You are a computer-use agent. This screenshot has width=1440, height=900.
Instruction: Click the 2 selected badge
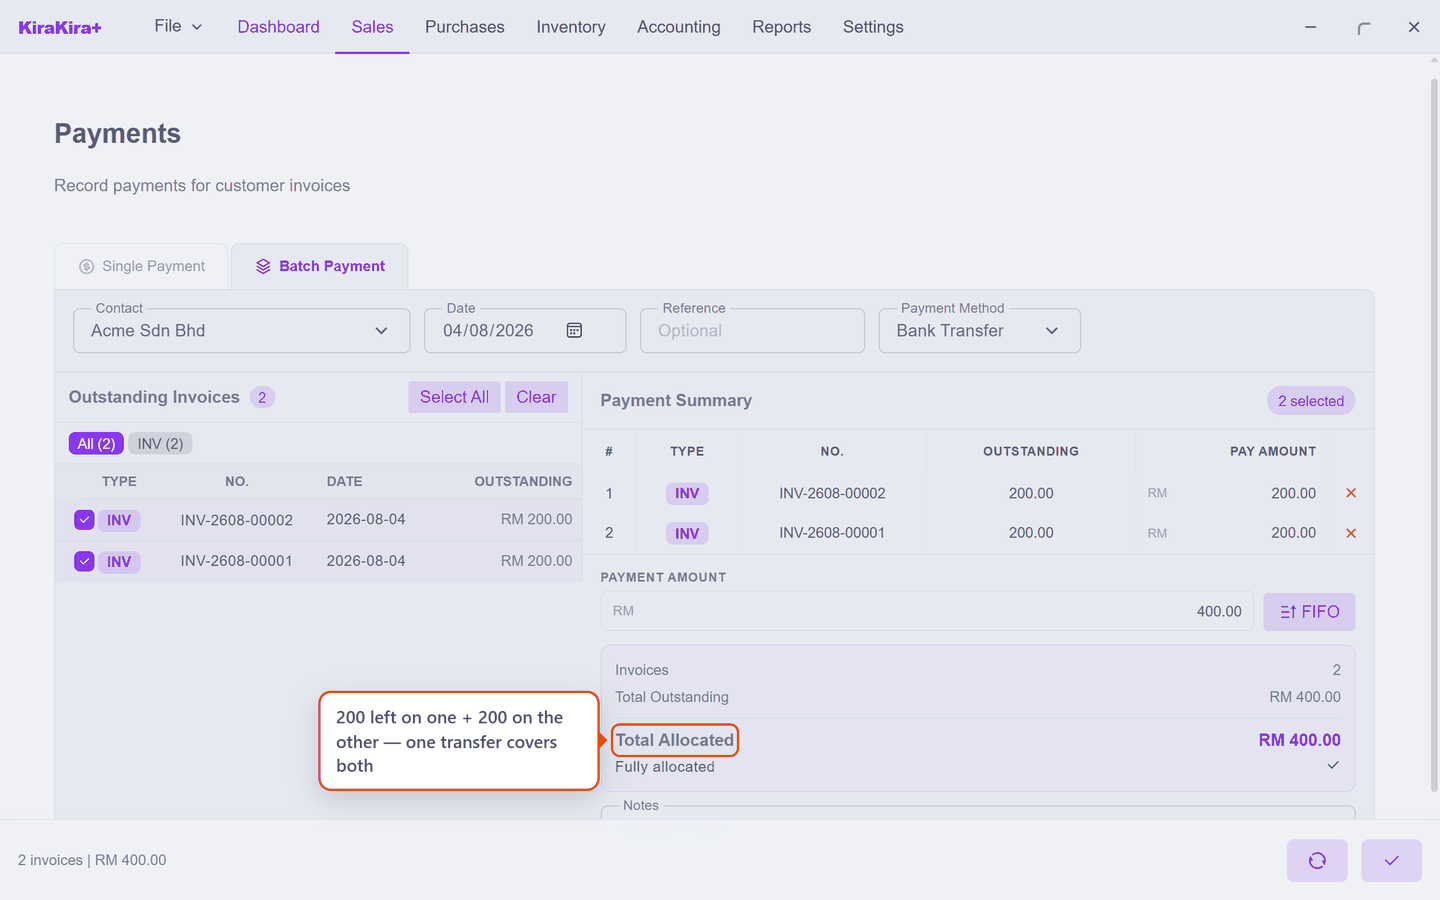[1311, 401]
